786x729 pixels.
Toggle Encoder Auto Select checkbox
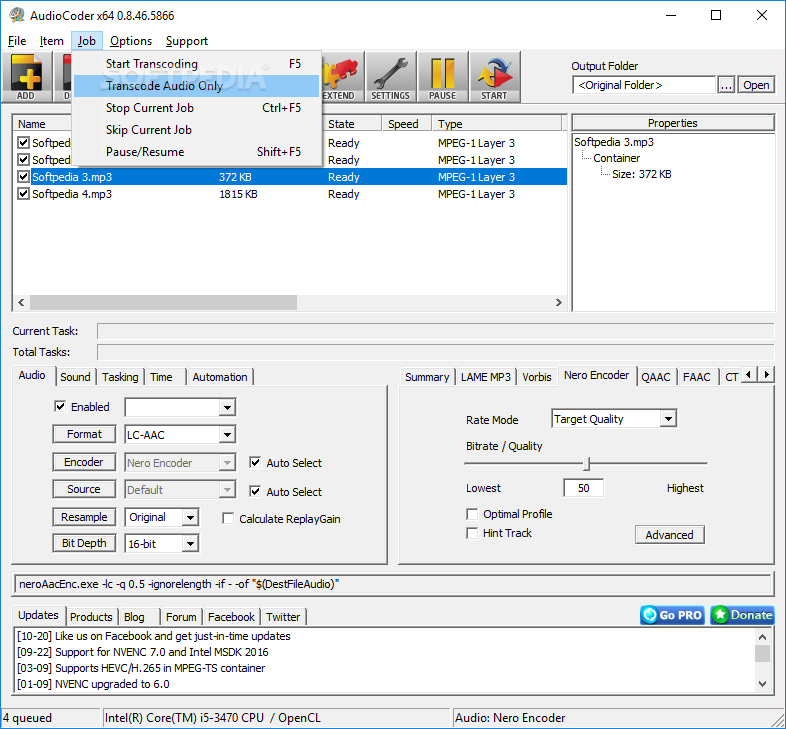point(255,462)
